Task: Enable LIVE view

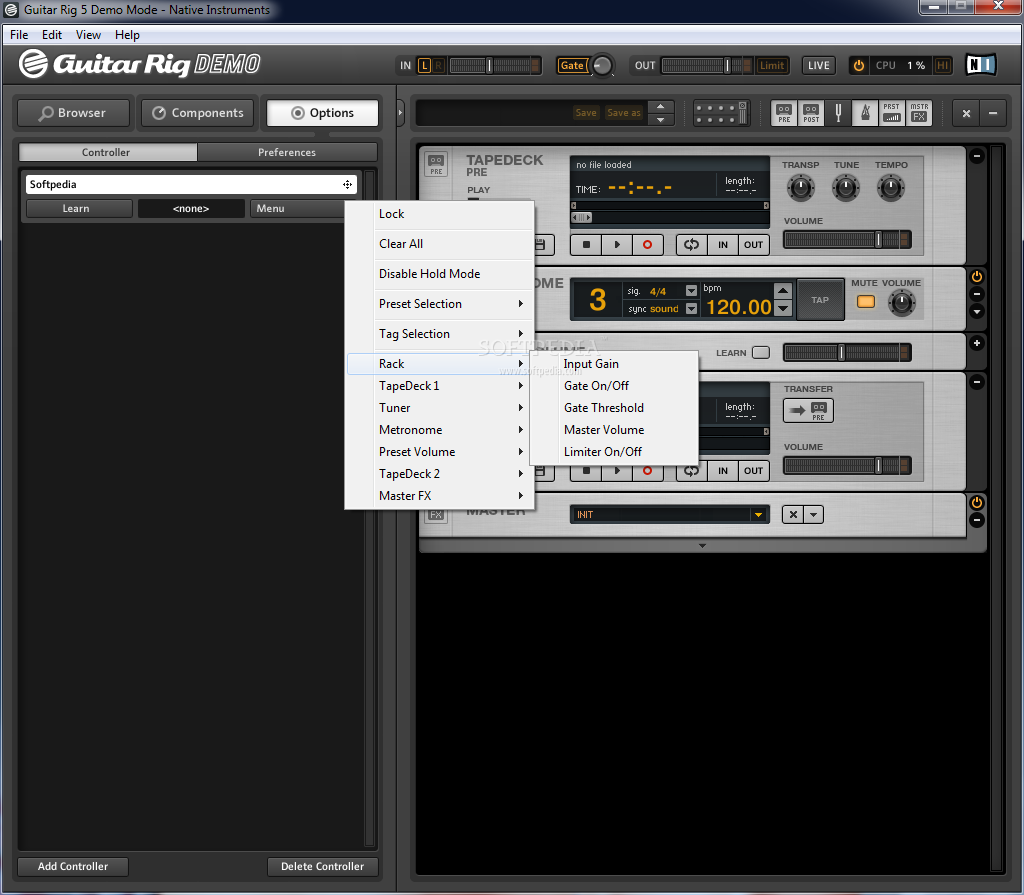Action: (x=818, y=65)
